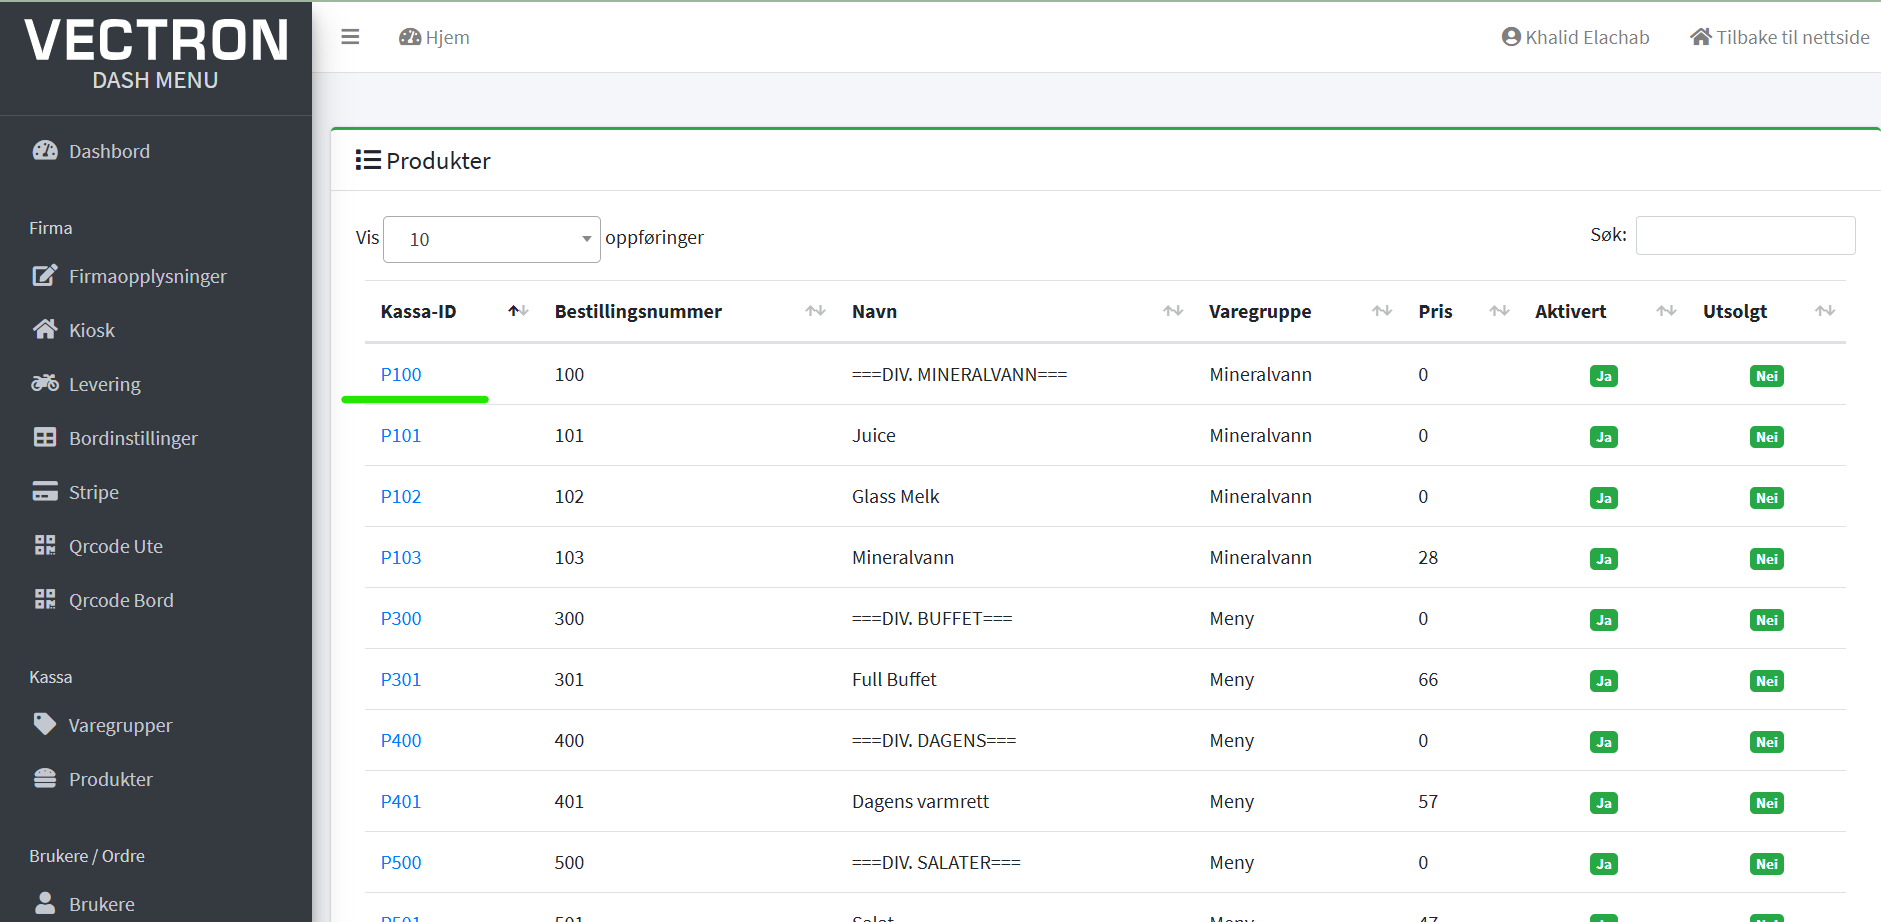Click the Søk search input field
The image size is (1881, 922).
tap(1745, 236)
